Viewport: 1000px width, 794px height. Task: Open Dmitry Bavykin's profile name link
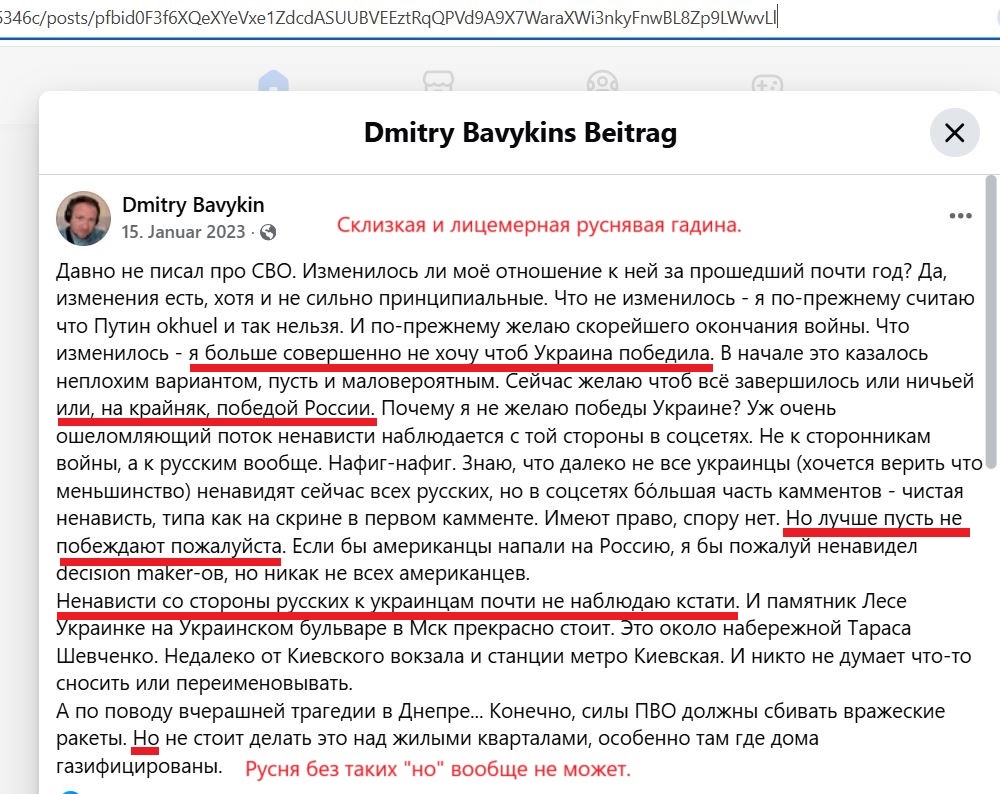click(x=193, y=205)
